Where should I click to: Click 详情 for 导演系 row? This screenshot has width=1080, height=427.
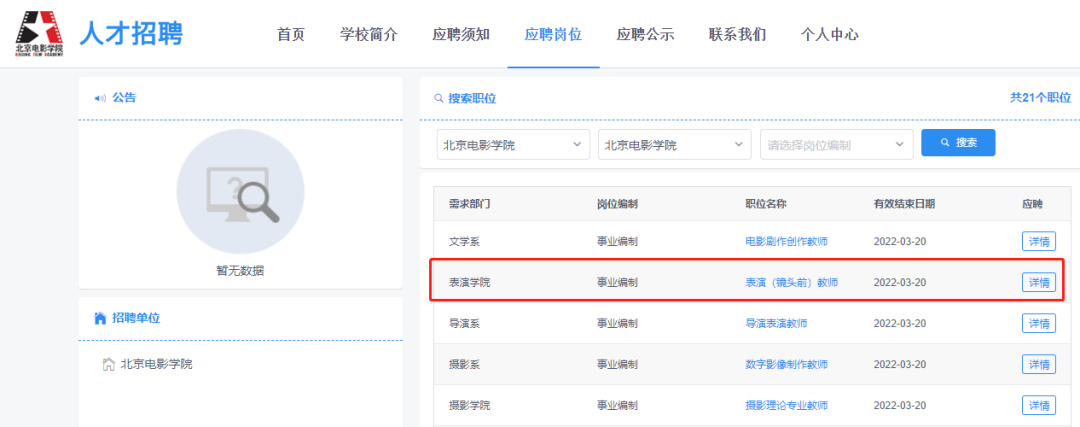click(x=1039, y=323)
